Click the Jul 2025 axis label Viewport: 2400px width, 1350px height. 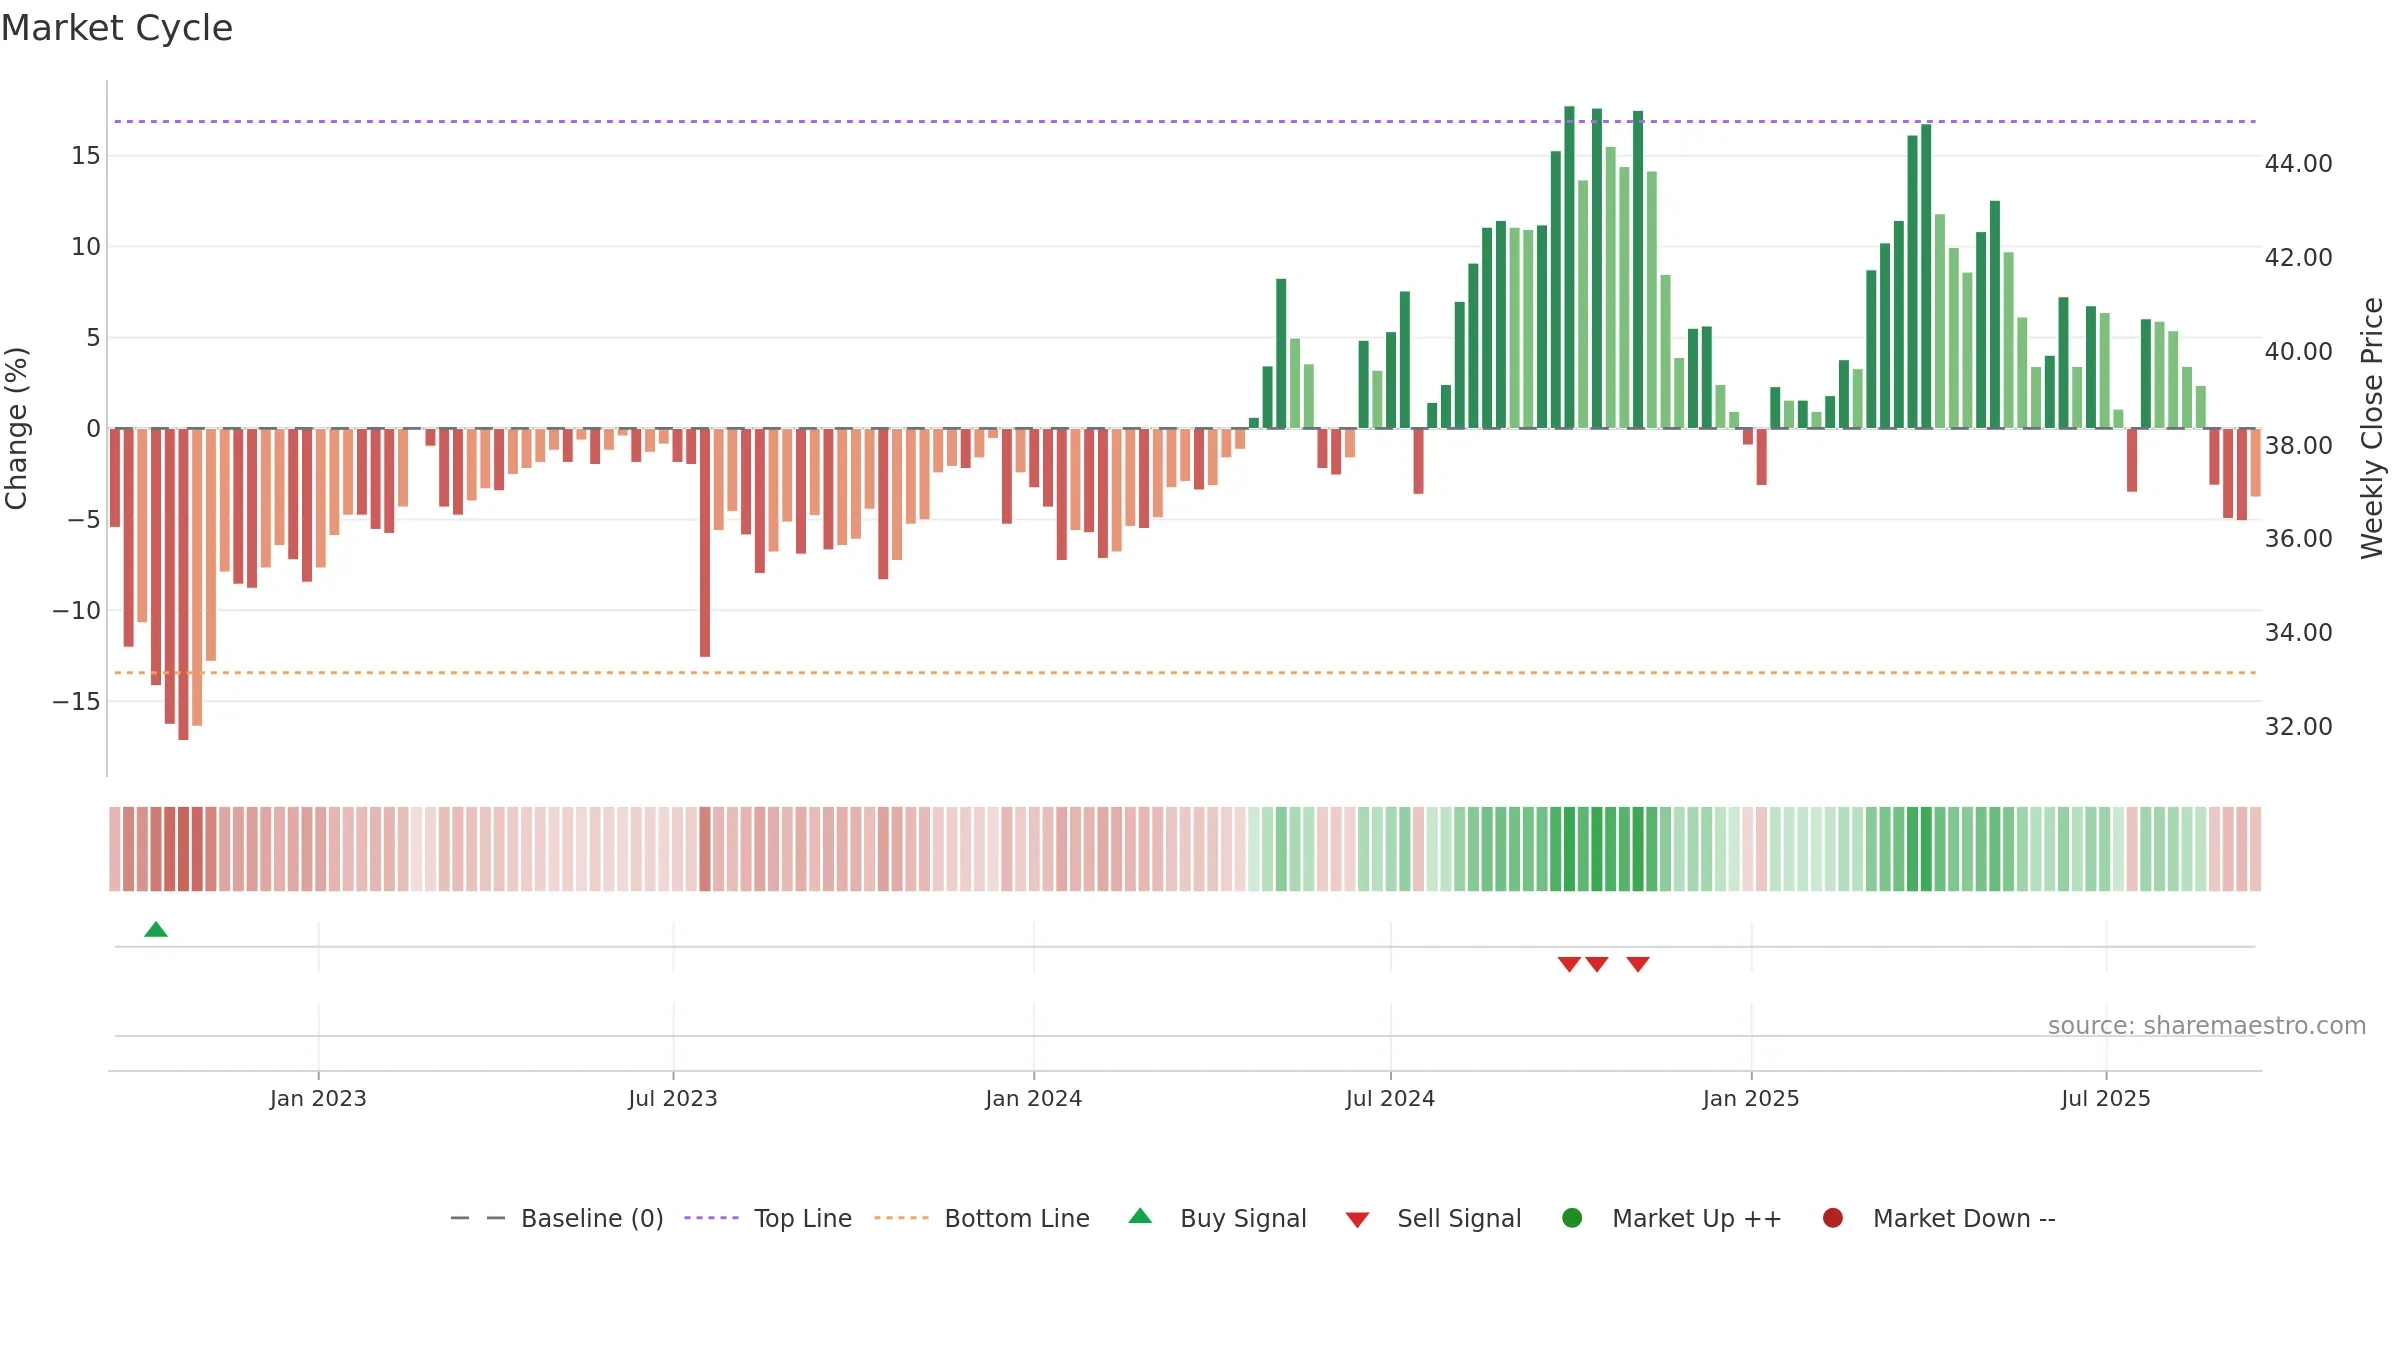(2106, 1099)
